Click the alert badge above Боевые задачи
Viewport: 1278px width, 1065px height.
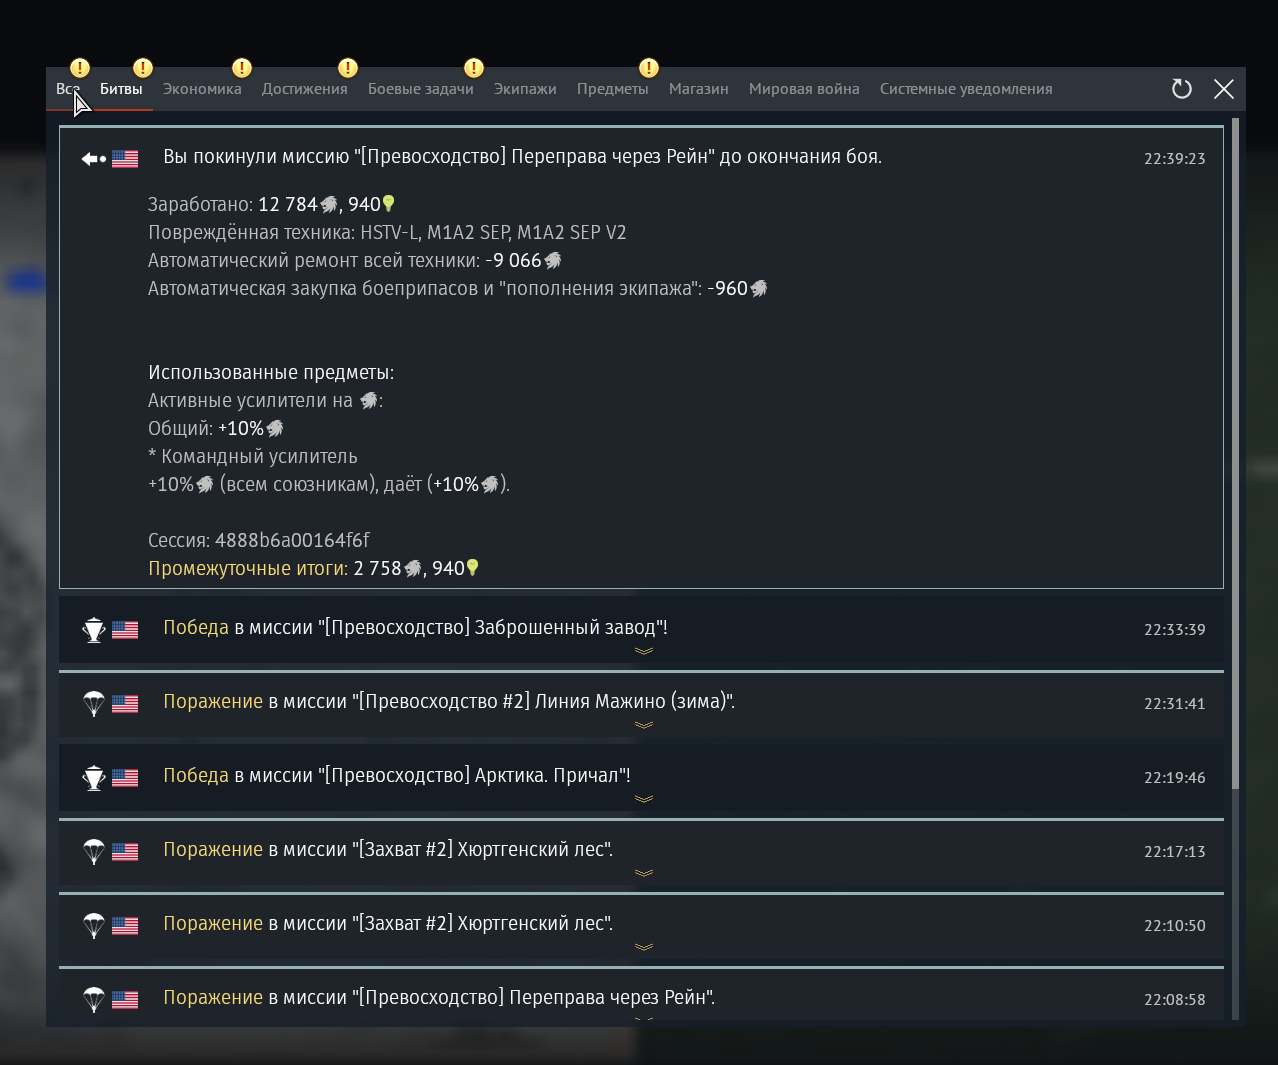[474, 68]
